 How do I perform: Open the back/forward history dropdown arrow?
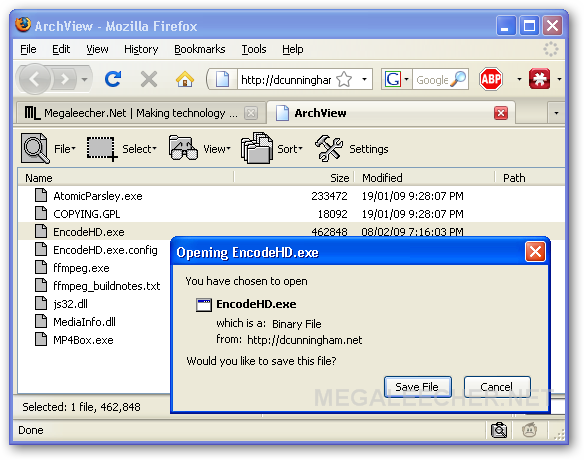tap(85, 79)
